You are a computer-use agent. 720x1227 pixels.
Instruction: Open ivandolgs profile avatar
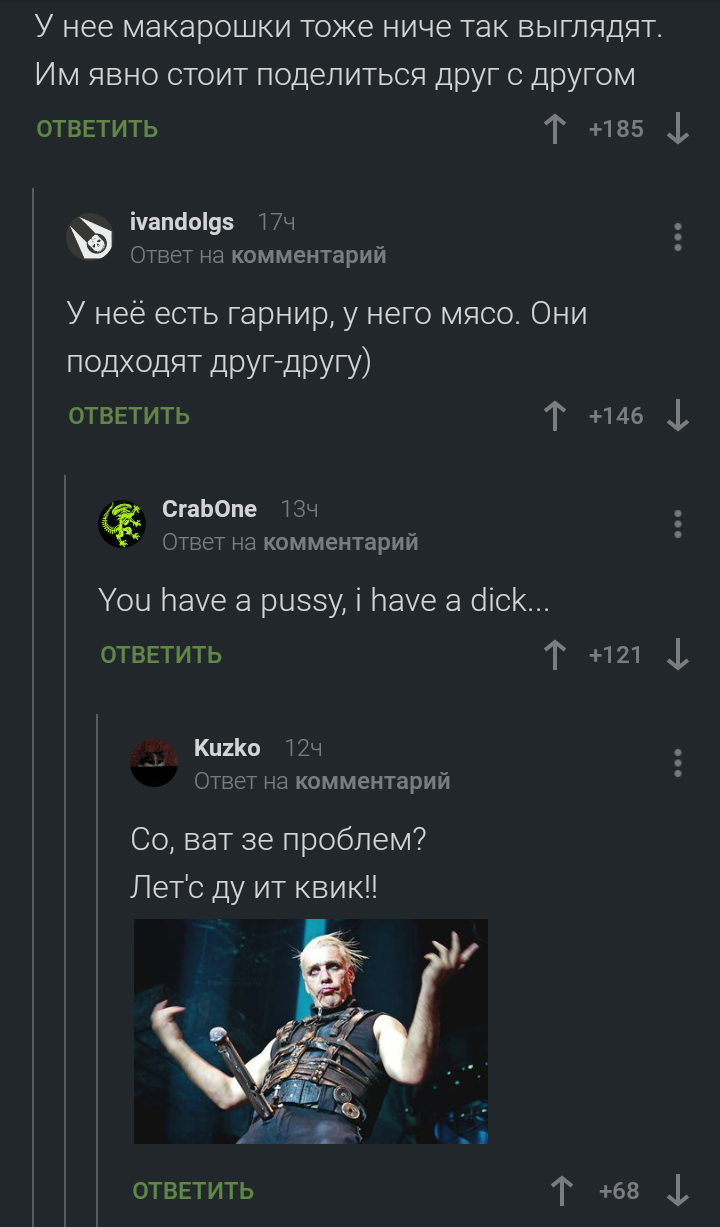click(90, 237)
